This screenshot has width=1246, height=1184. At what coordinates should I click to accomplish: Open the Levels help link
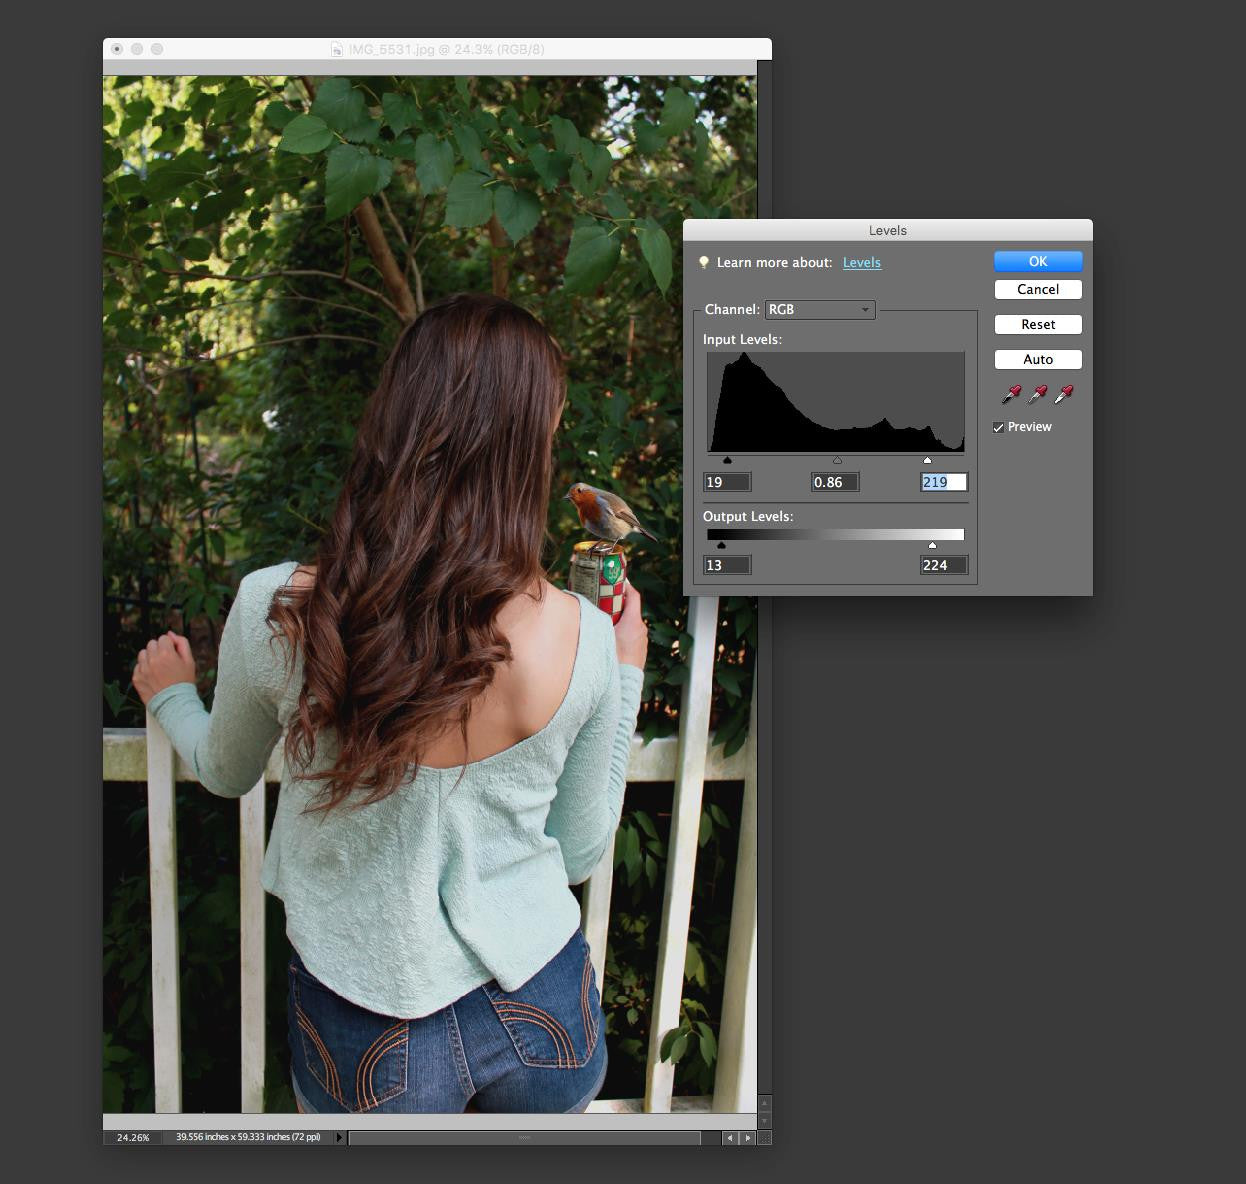tap(862, 262)
